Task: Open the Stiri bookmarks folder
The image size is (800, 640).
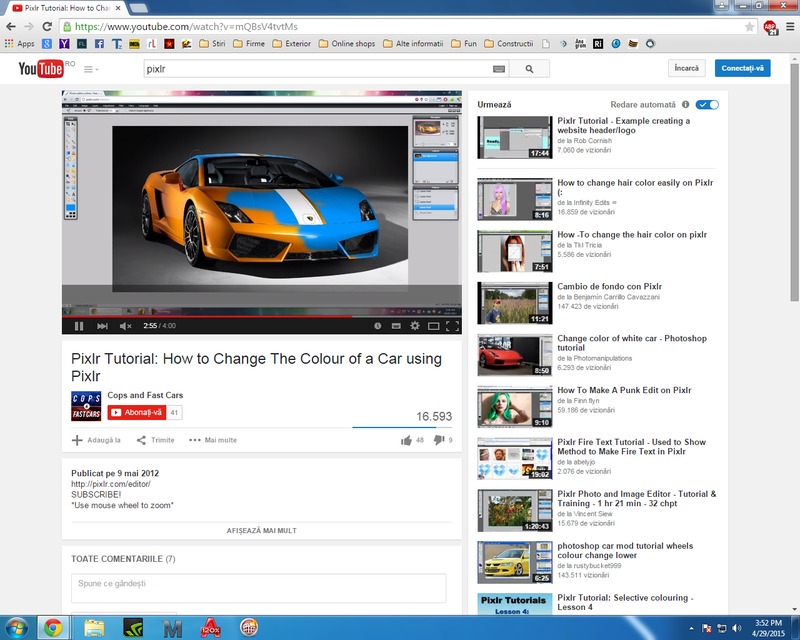Action: 212,44
